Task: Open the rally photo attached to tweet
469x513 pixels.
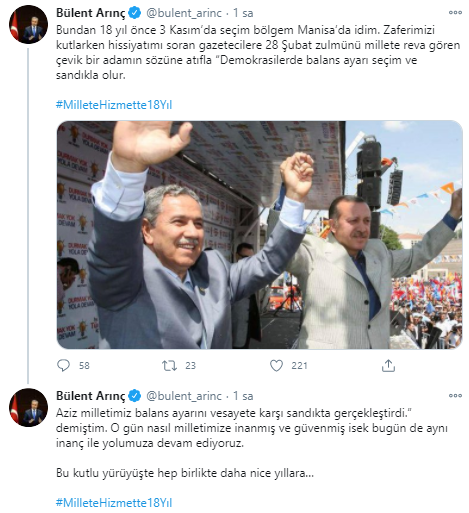Action: point(260,235)
